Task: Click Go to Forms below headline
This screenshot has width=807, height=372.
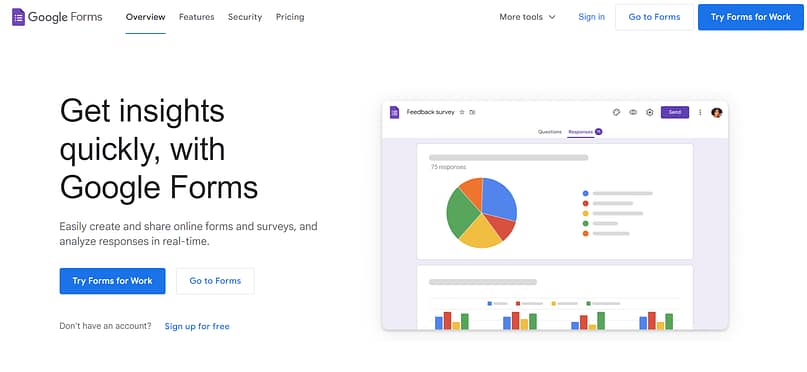Action: pos(215,281)
